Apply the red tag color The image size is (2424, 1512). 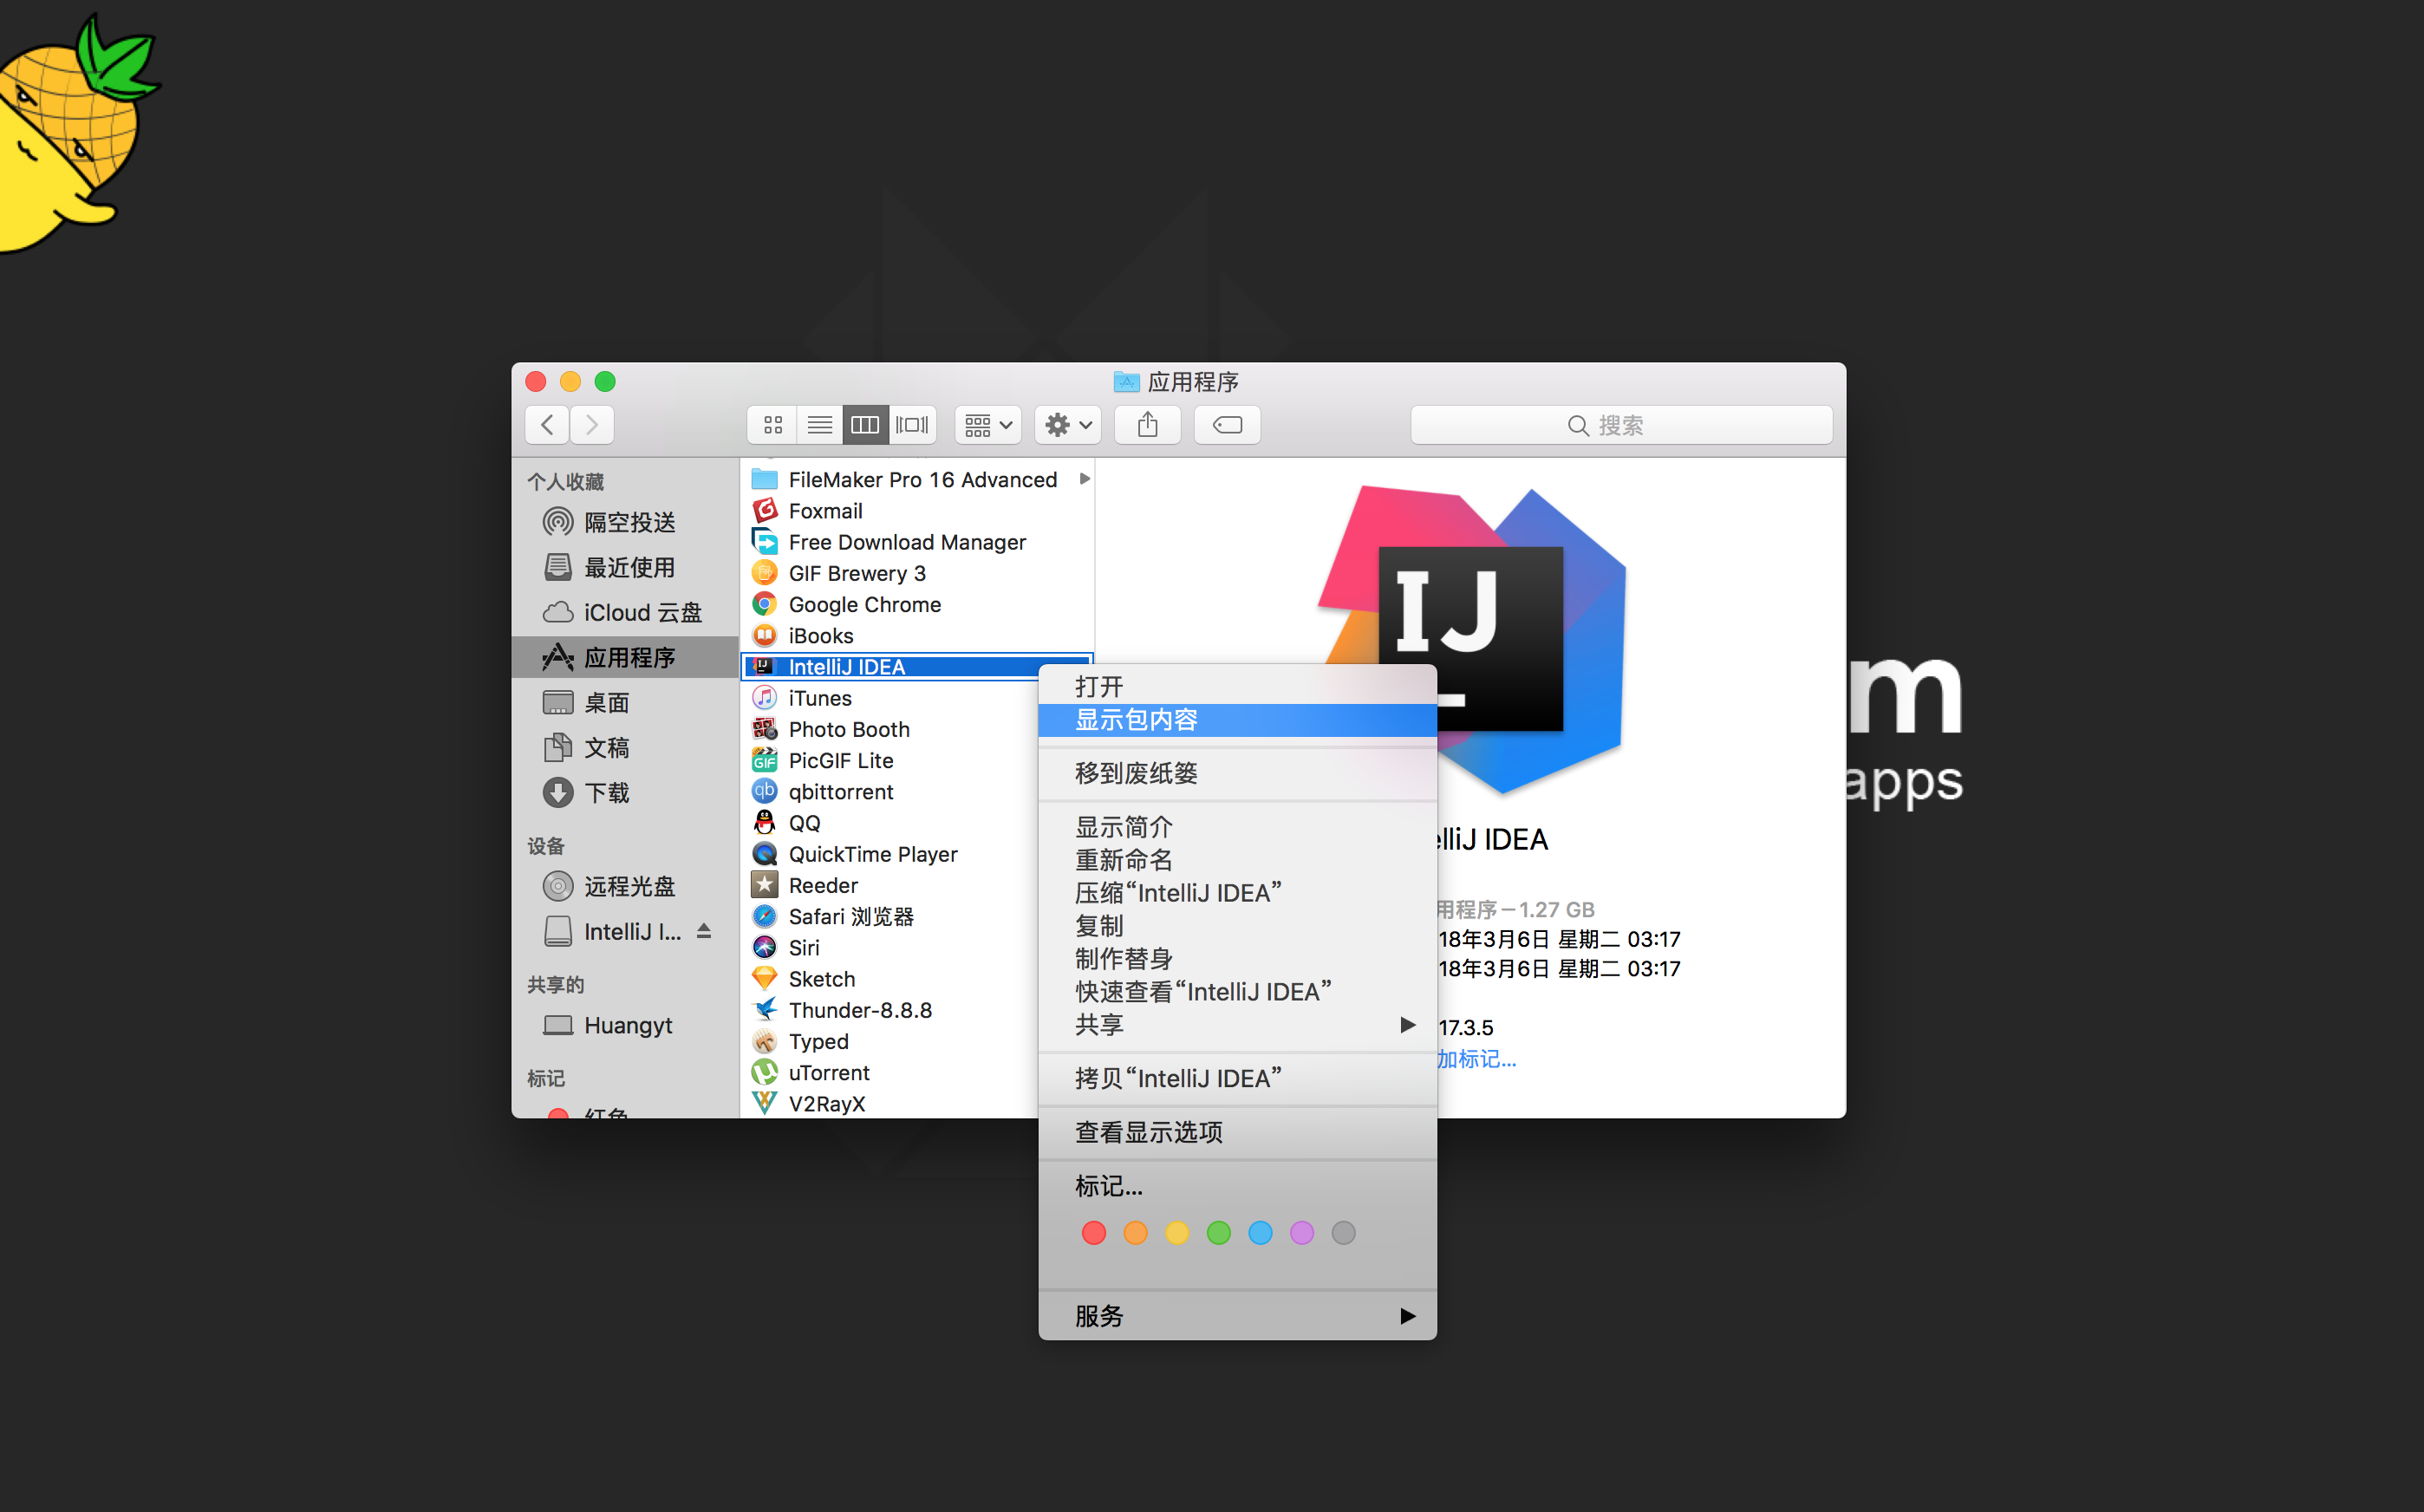click(x=1094, y=1233)
